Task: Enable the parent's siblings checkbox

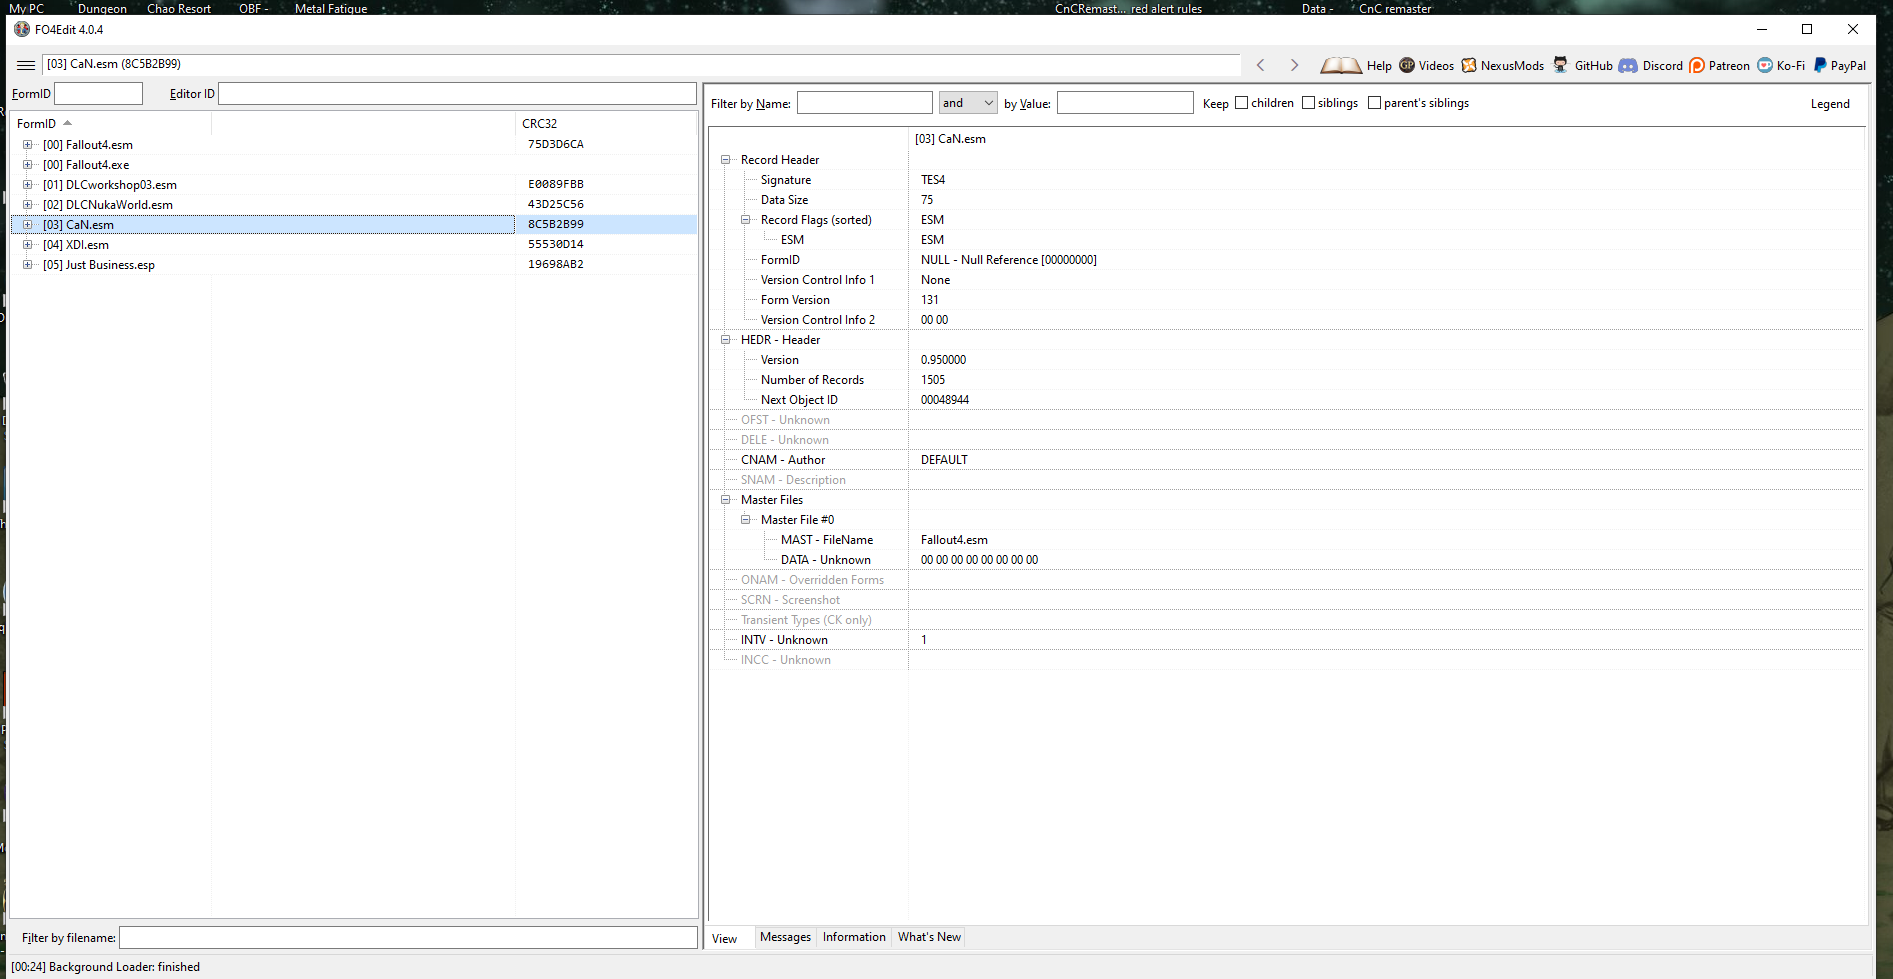Action: (1374, 103)
